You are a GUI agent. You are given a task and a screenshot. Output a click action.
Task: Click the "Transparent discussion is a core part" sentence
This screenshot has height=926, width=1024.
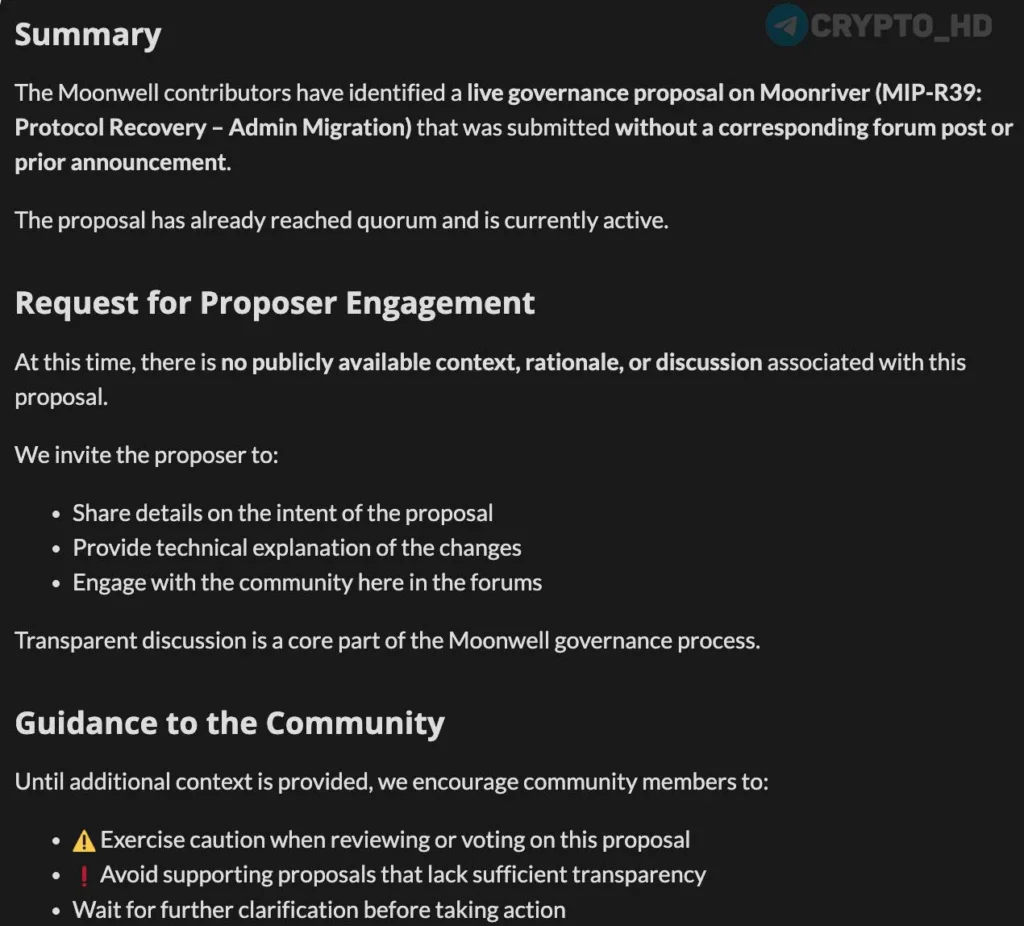click(x=387, y=640)
